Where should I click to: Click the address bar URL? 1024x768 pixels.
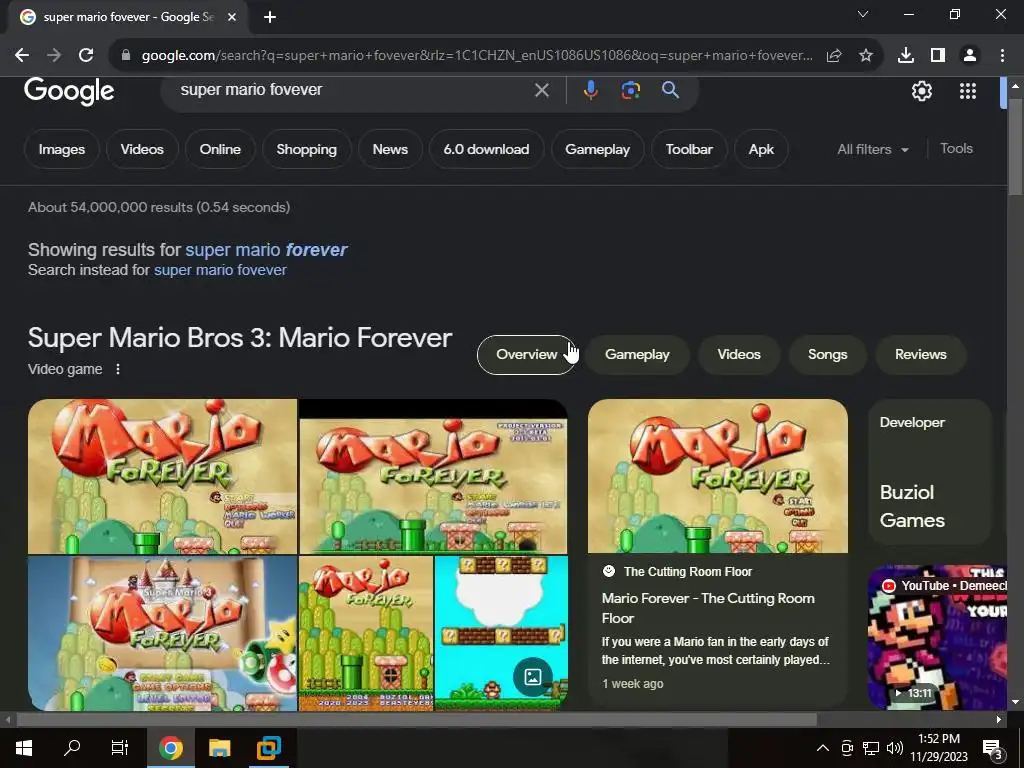tap(477, 56)
